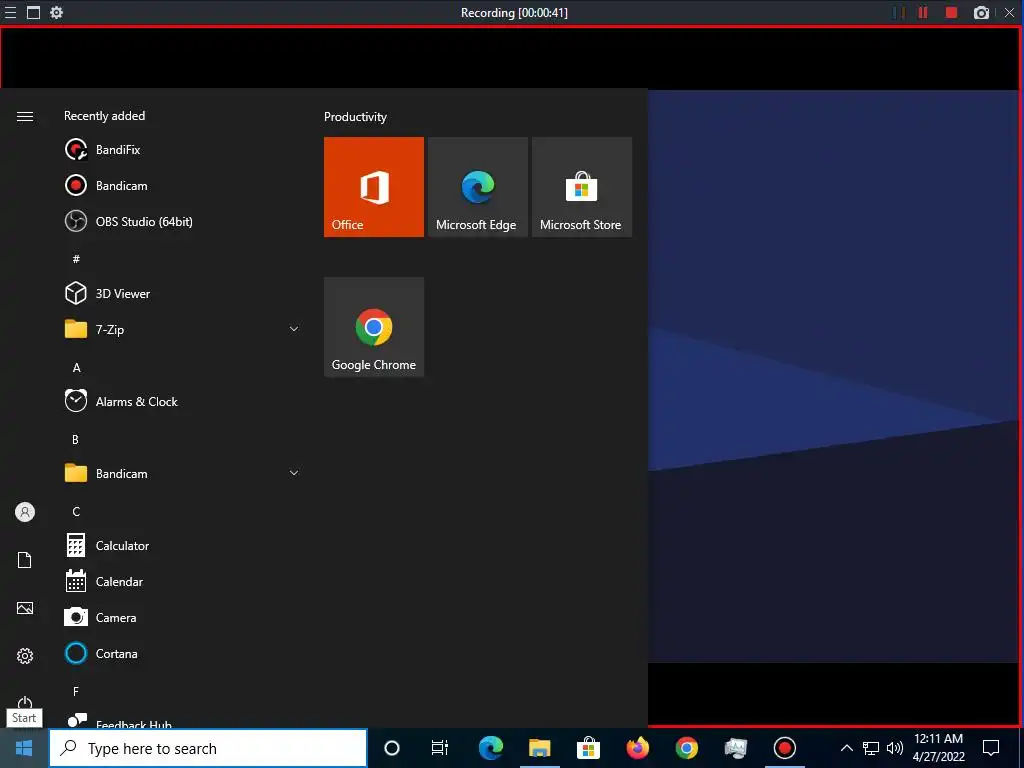Open Bandicam from the taskbar

[784, 748]
